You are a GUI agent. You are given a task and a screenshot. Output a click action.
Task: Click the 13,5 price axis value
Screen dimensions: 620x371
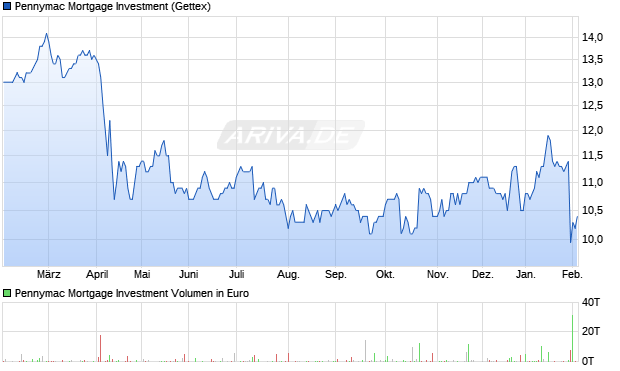pos(592,59)
